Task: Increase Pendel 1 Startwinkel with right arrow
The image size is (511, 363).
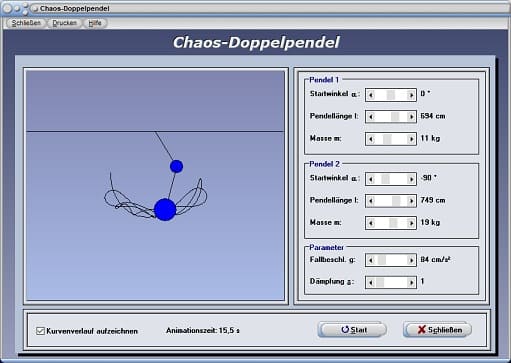Action: click(411, 95)
